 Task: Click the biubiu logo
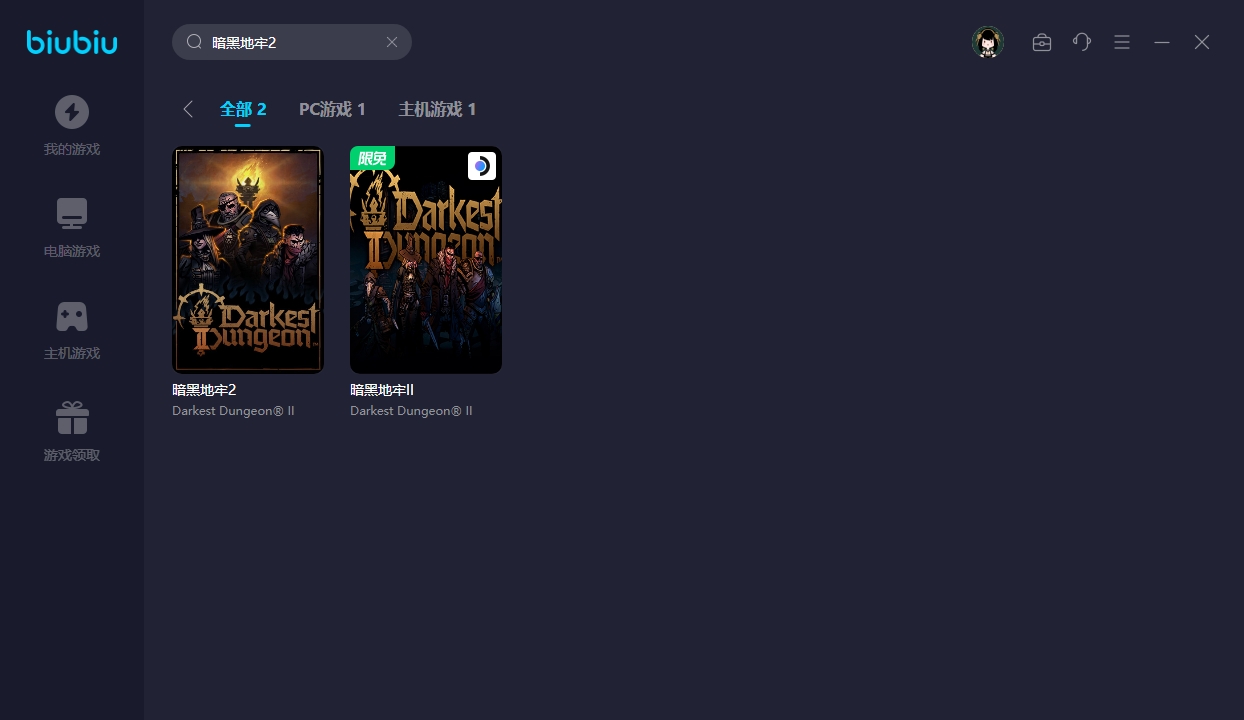pyautogui.click(x=72, y=42)
